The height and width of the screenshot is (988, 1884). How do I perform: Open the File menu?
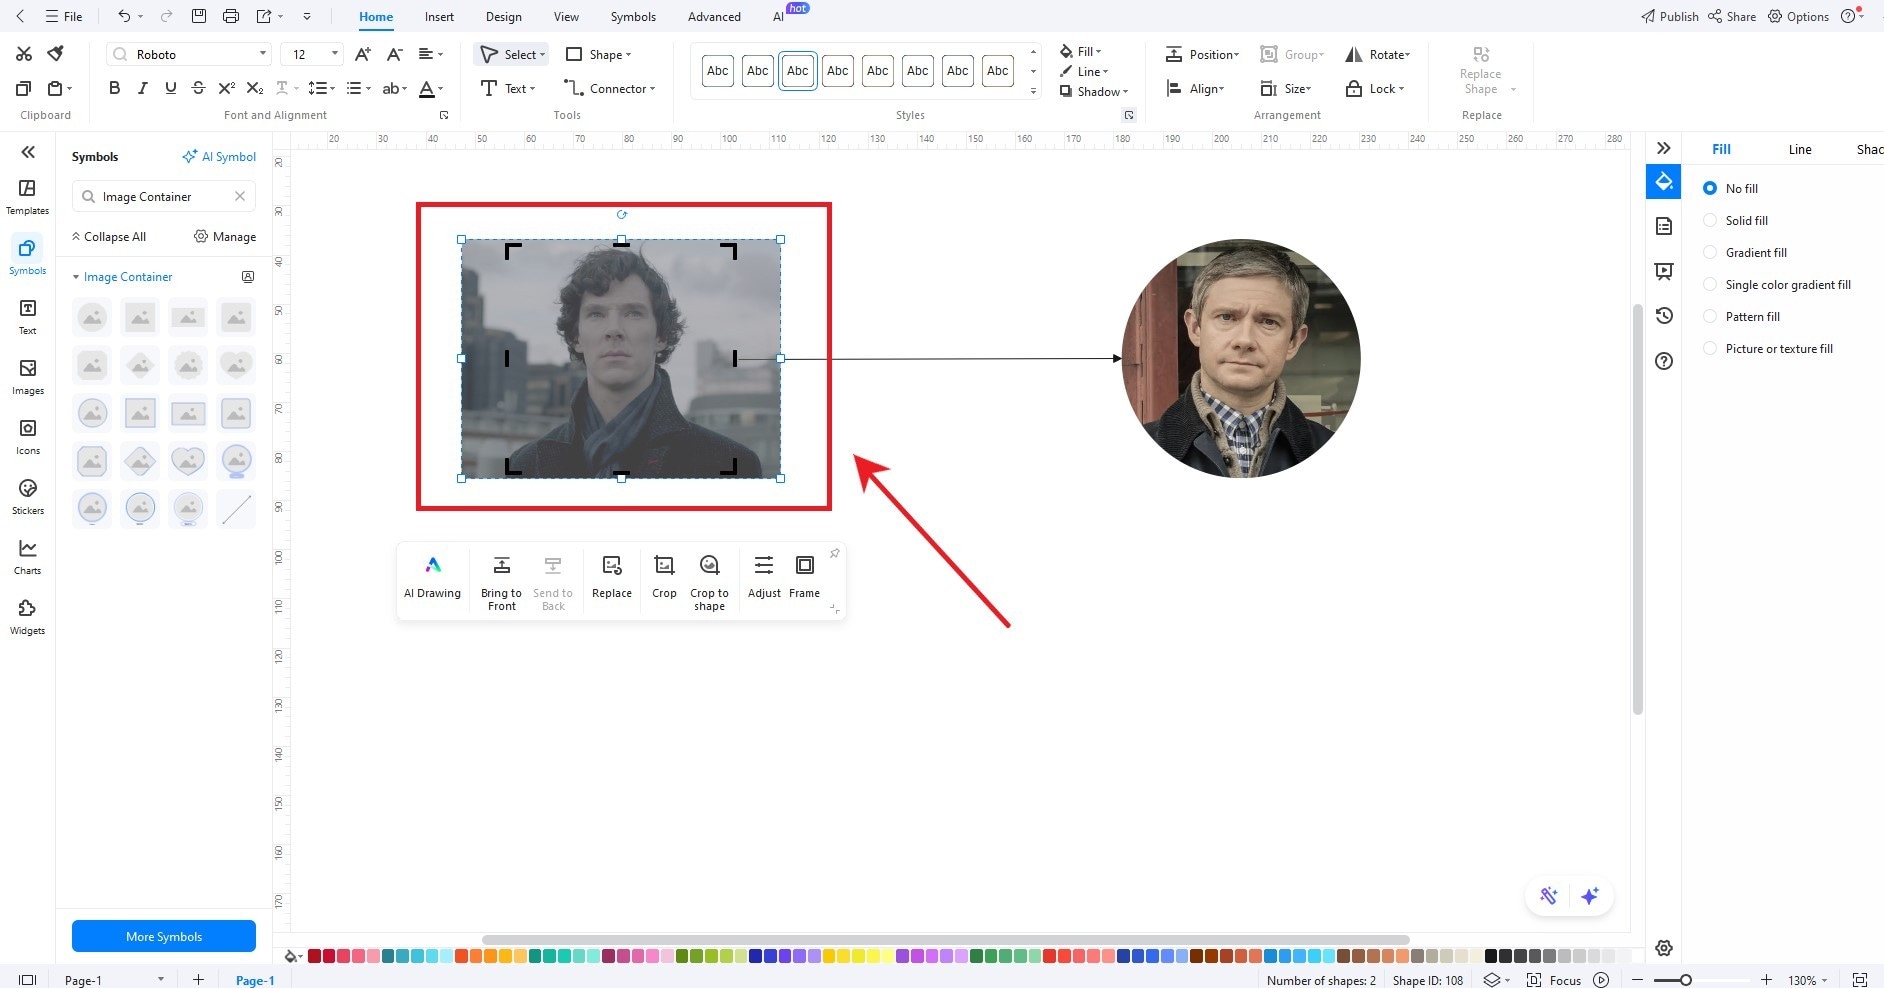[x=65, y=16]
